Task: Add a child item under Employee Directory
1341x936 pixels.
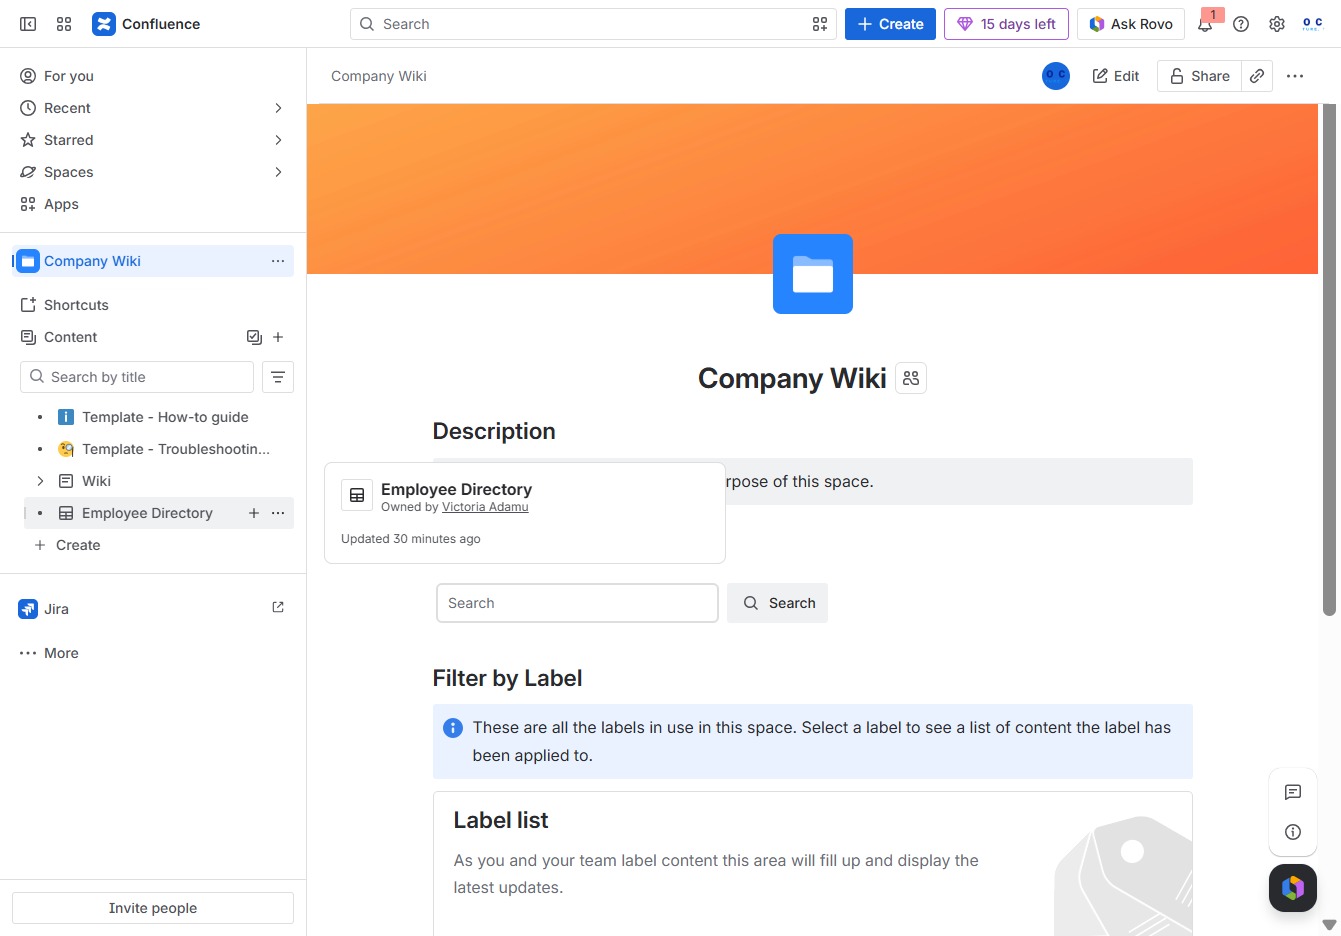Action: tap(254, 513)
